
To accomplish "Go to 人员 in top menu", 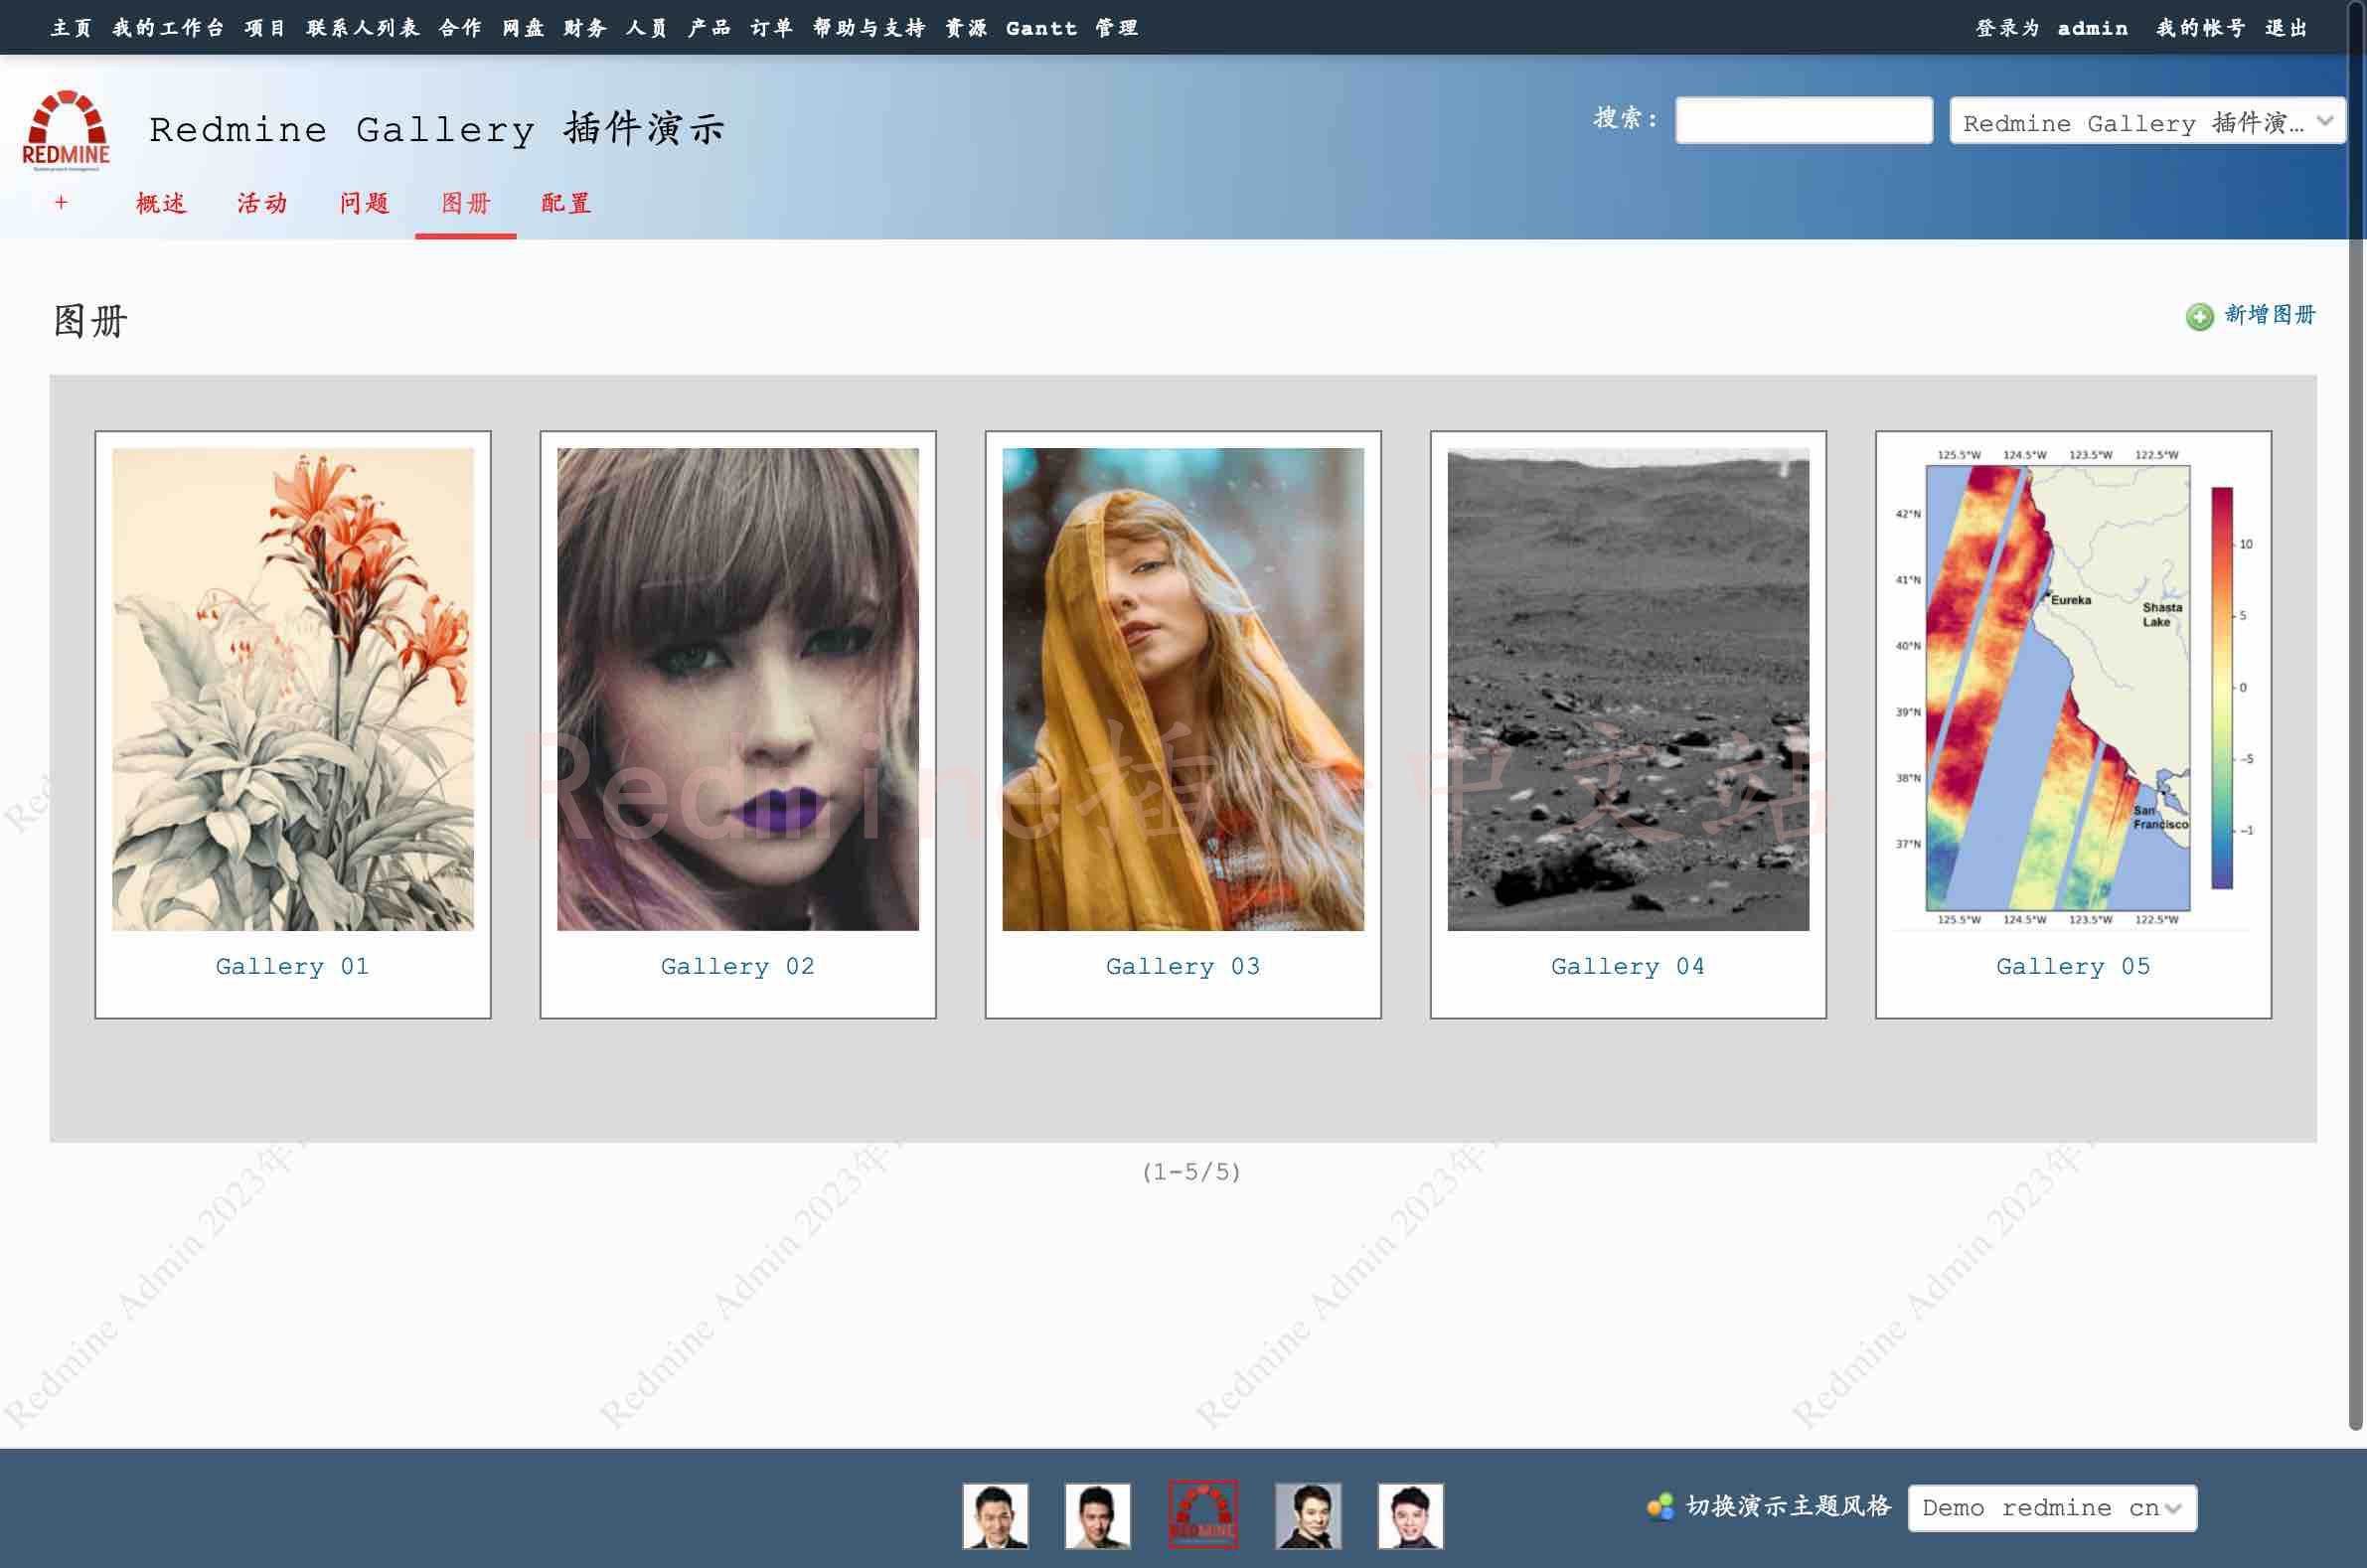I will (647, 28).
